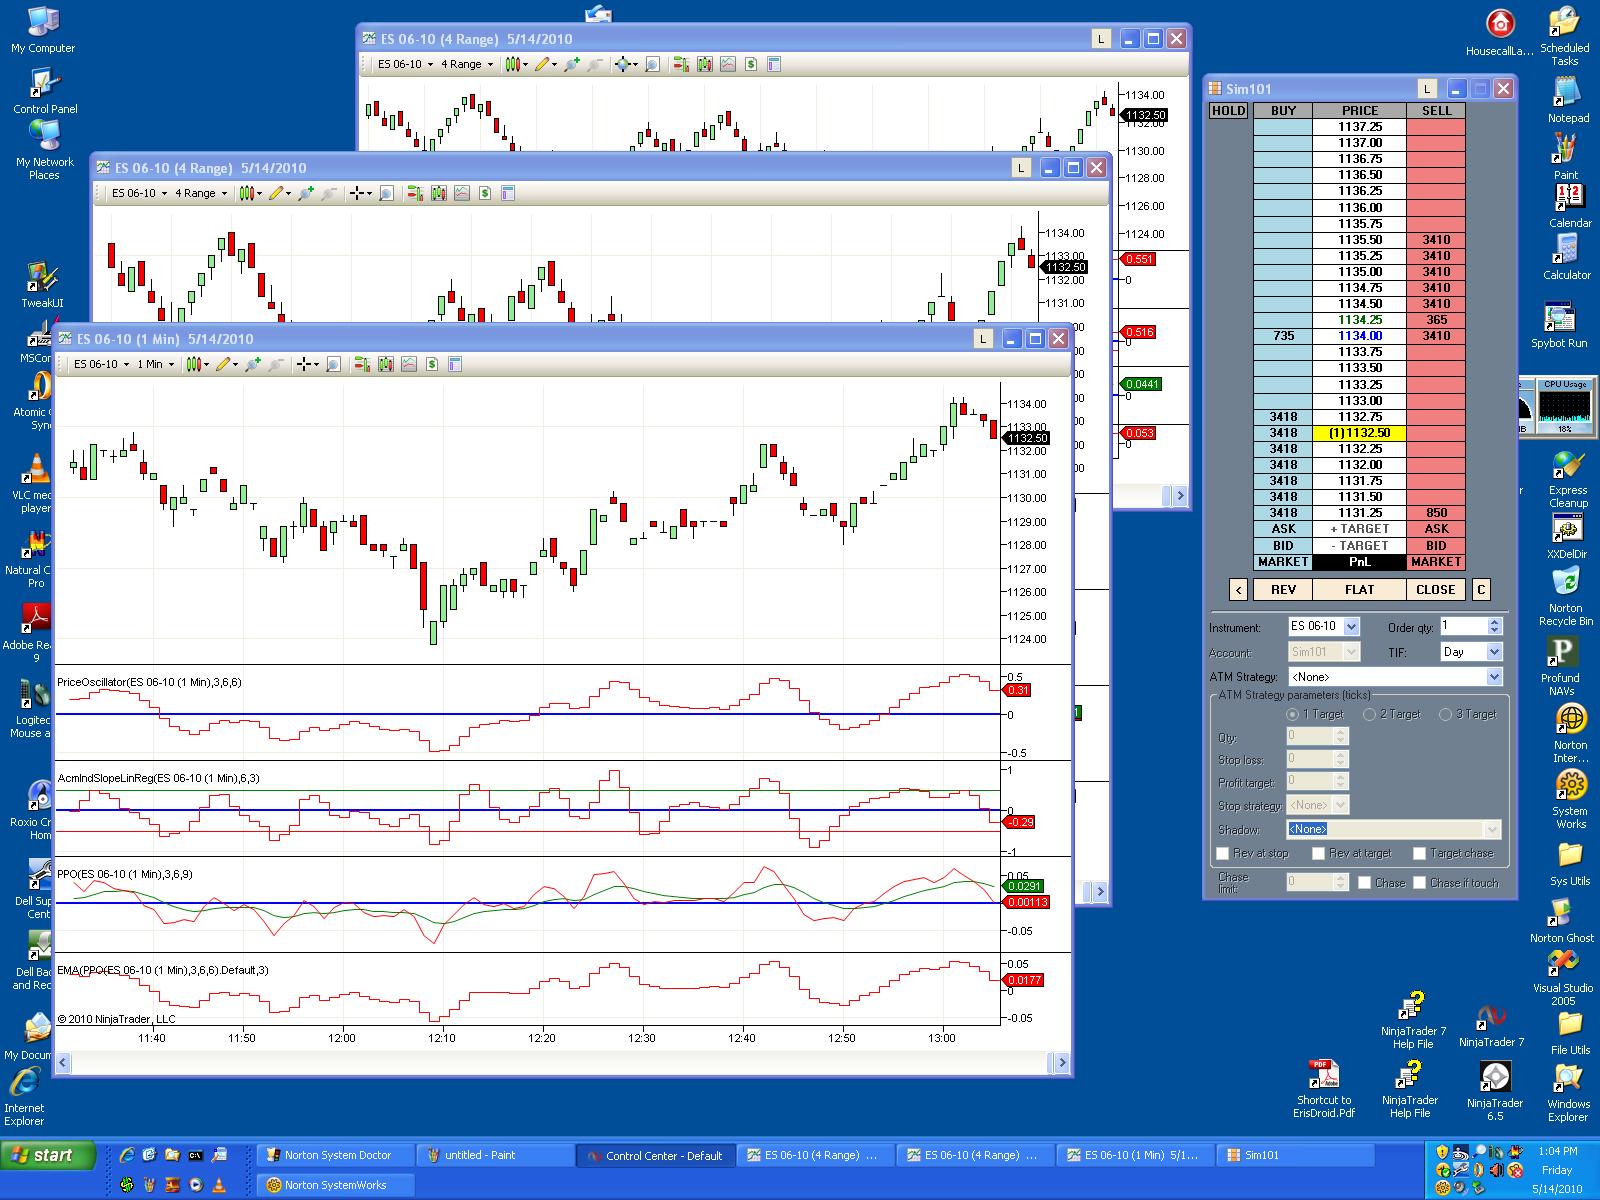1600x1200 pixels.
Task: Open Account Sim101 dropdown
Action: click(1351, 652)
